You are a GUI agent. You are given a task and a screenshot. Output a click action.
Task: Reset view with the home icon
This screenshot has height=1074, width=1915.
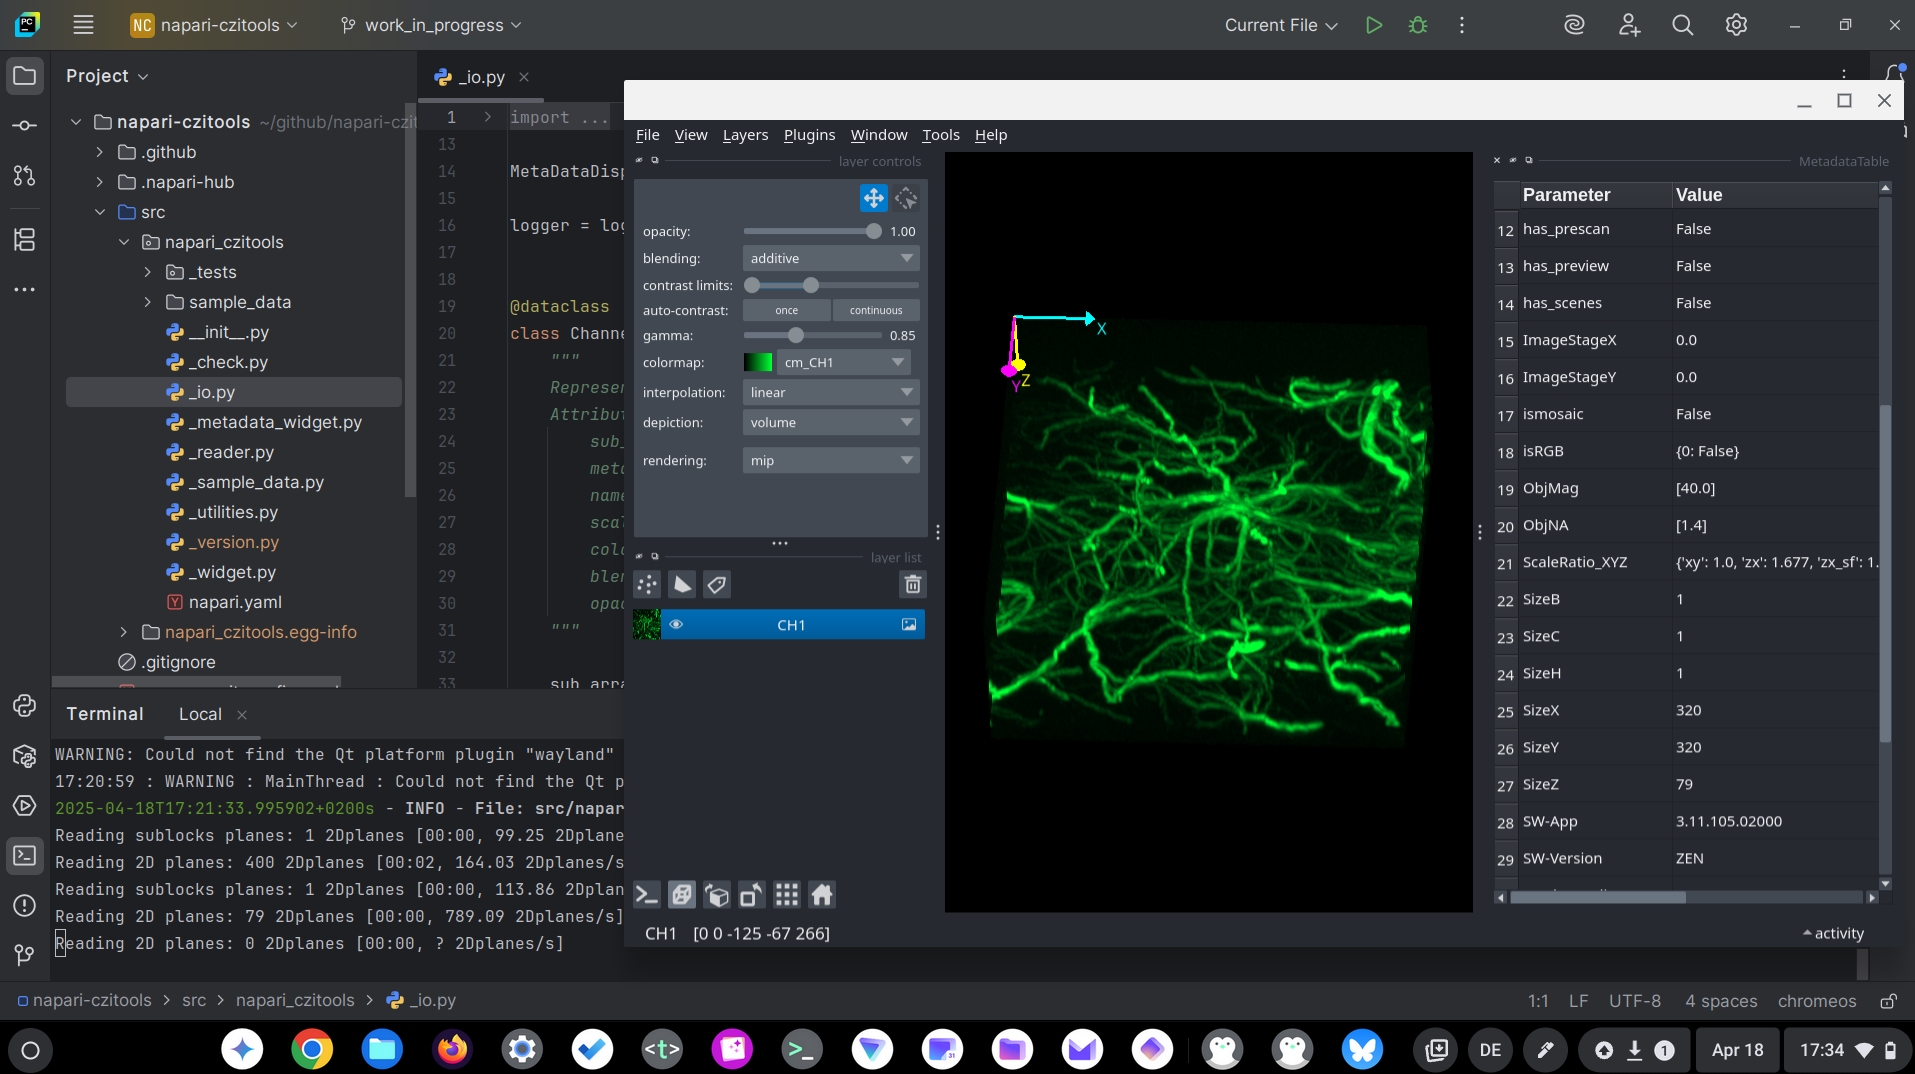(x=822, y=895)
